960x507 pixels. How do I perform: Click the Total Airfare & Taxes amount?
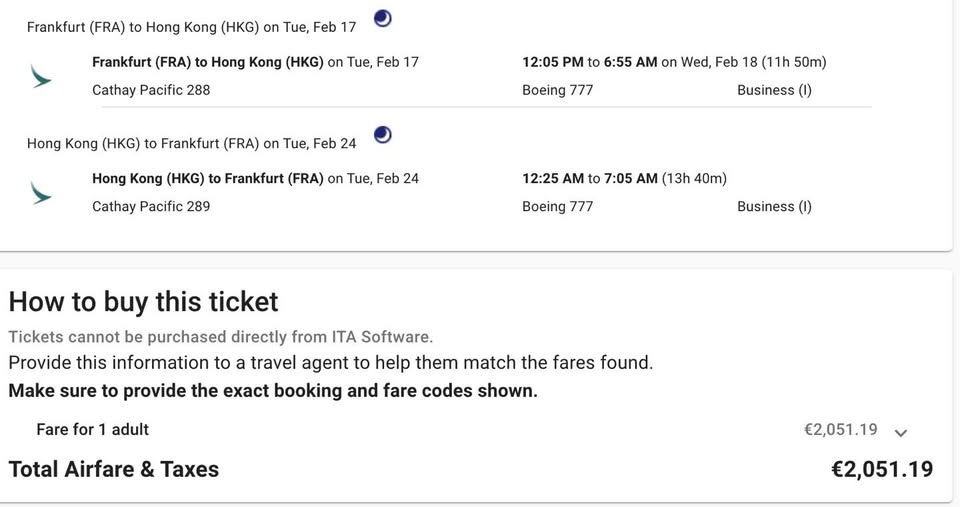click(881, 469)
